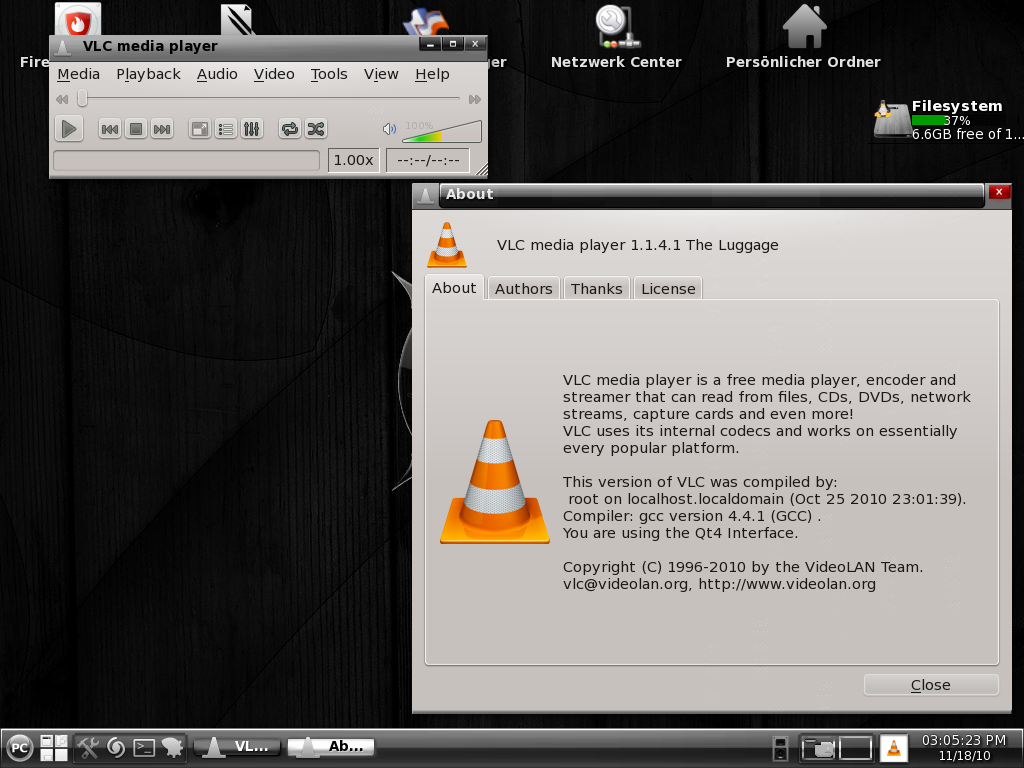1024x768 pixels.
Task: Enable loop playback mode
Action: [x=290, y=128]
